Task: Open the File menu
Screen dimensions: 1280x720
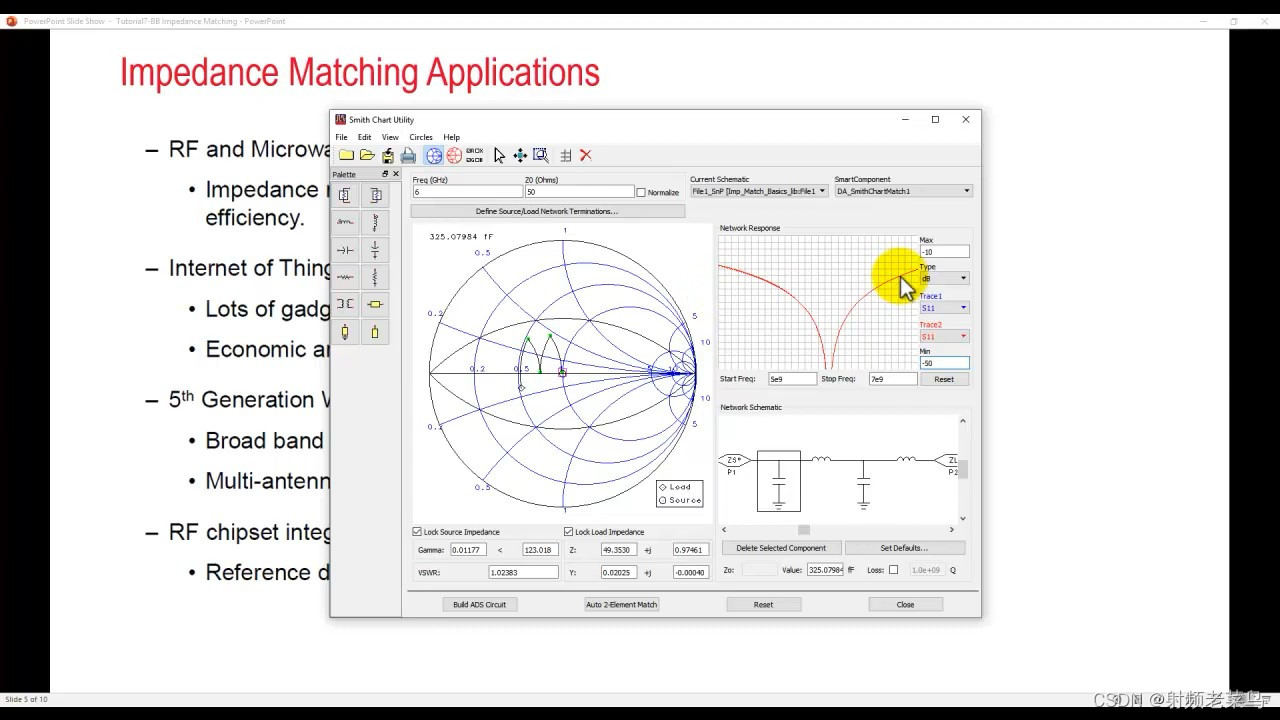Action: tap(341, 137)
